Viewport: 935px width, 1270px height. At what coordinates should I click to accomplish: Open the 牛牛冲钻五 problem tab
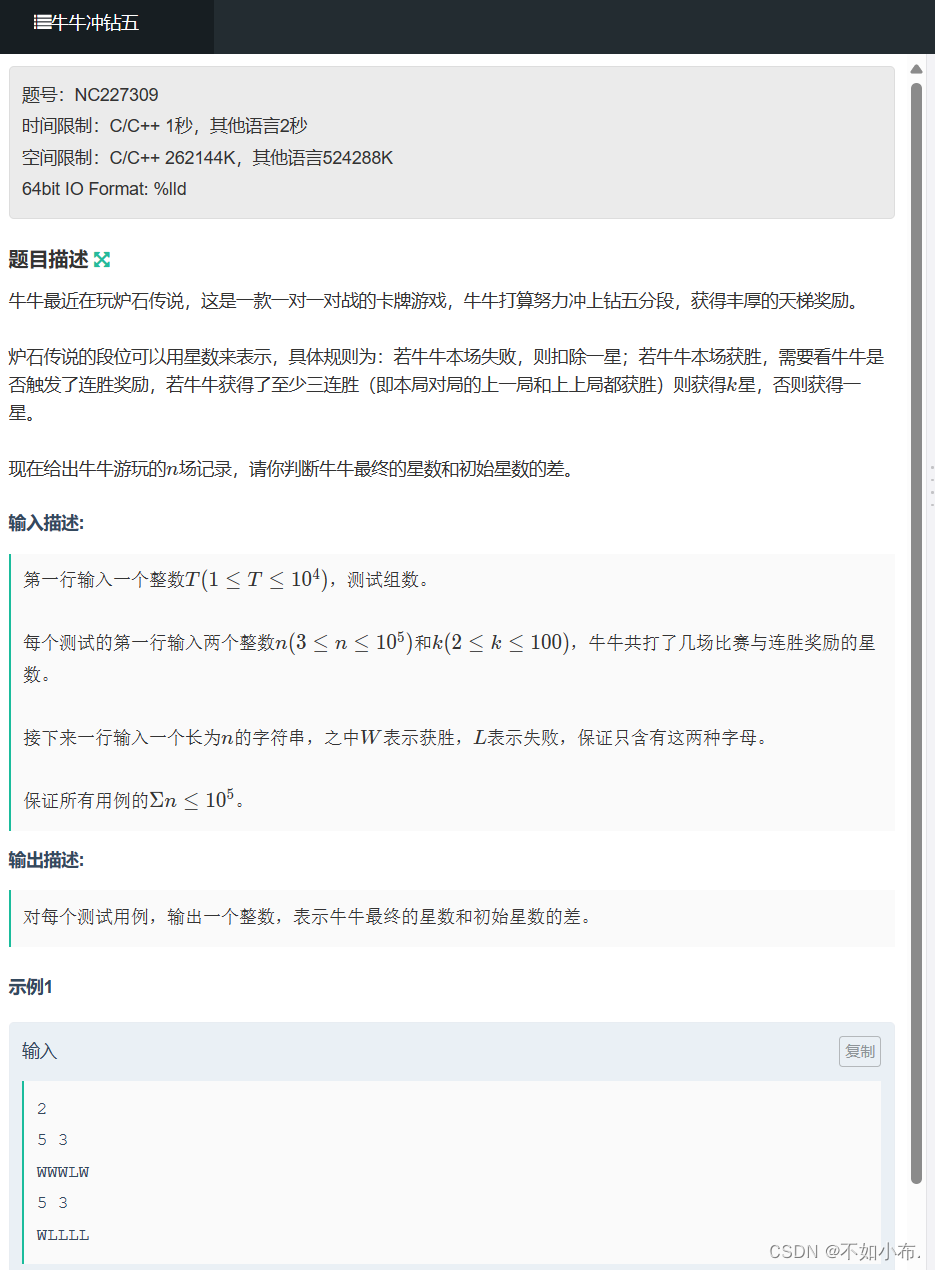point(107,26)
